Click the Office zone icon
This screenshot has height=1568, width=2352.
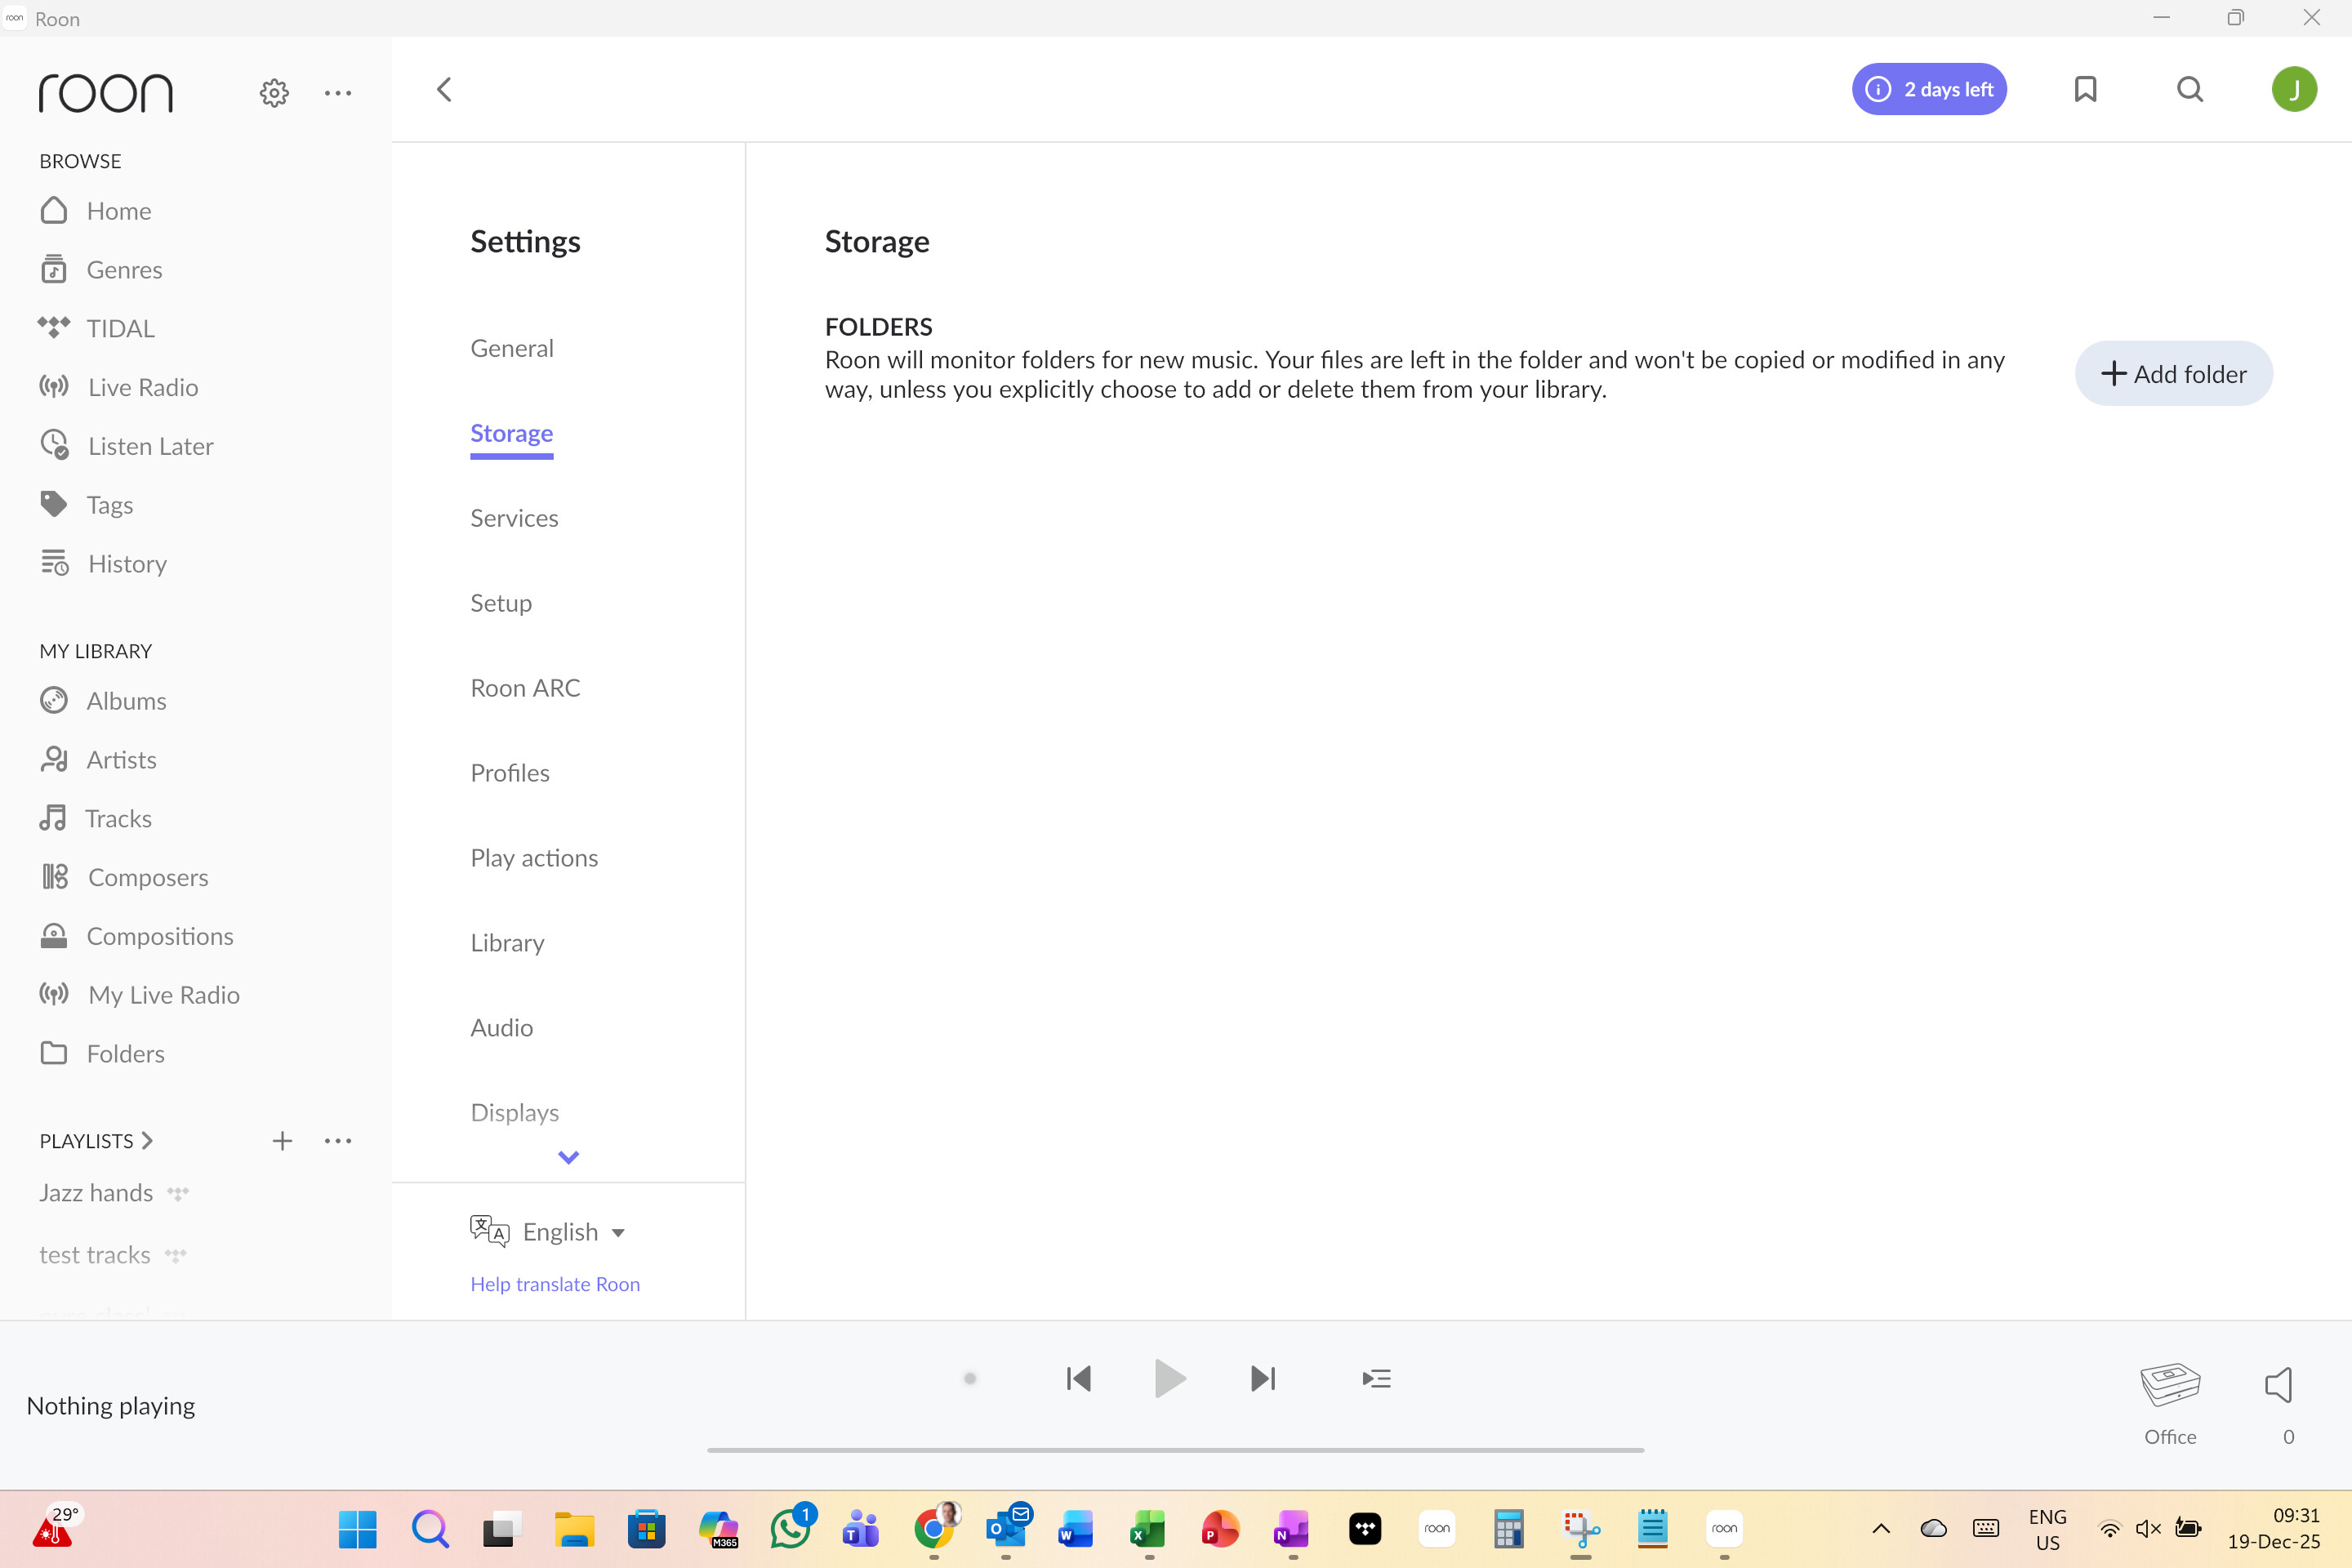[2169, 1385]
